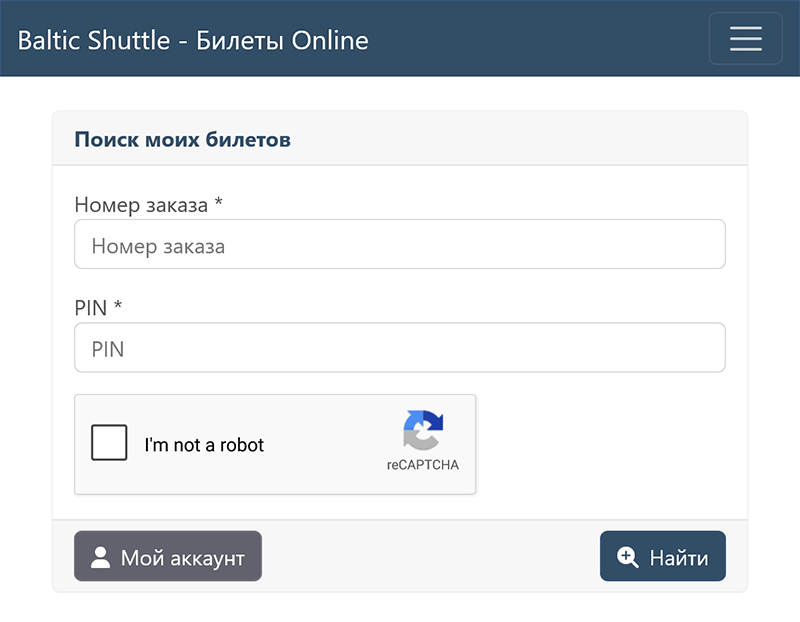Focus the PIN input field
Image resolution: width=800 pixels, height=622 pixels.
[400, 347]
